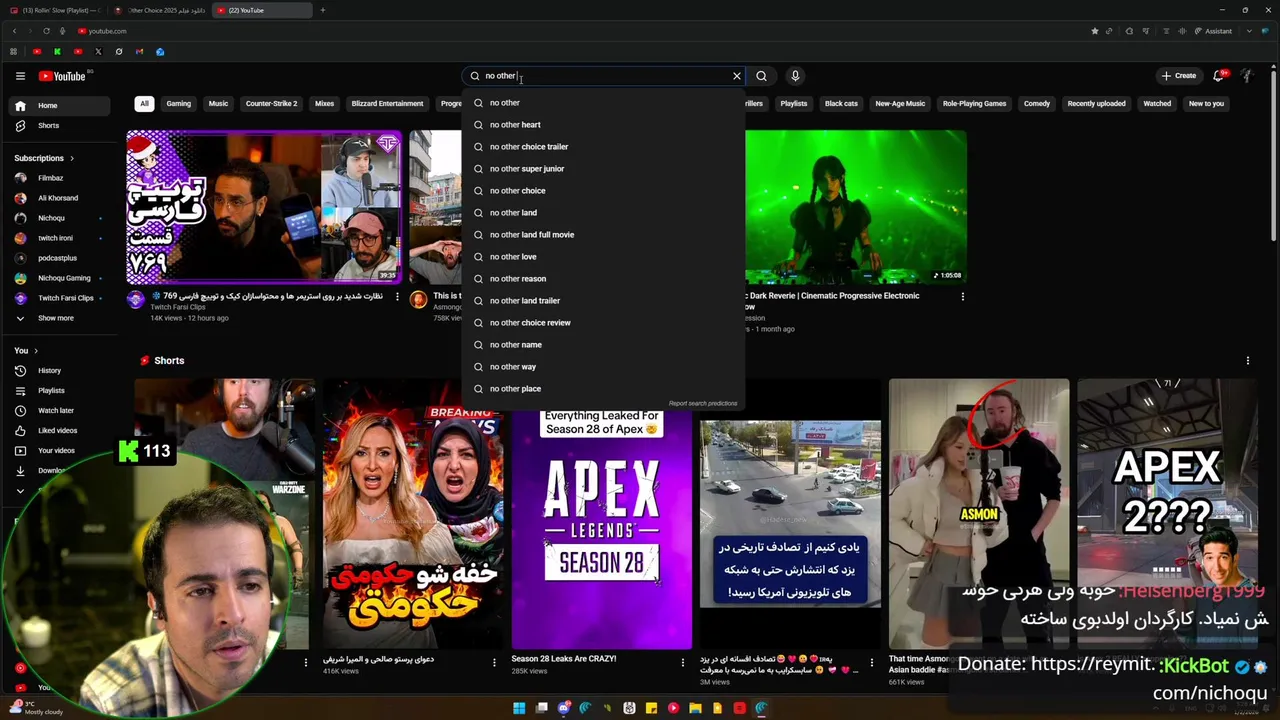Click the magnifier search button
This screenshot has width=1280, height=720.
pyautogui.click(x=761, y=76)
